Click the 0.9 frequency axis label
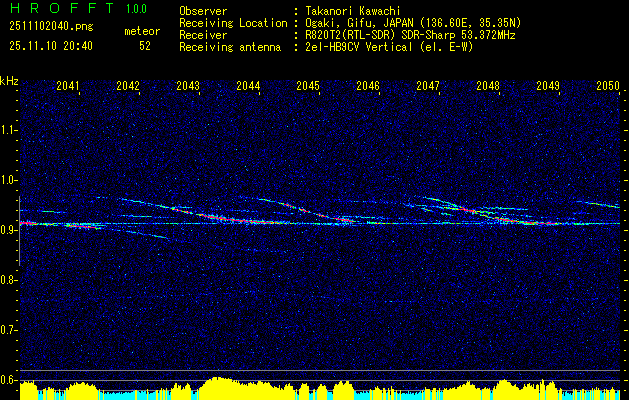This screenshot has height=400, width=629. [8, 230]
